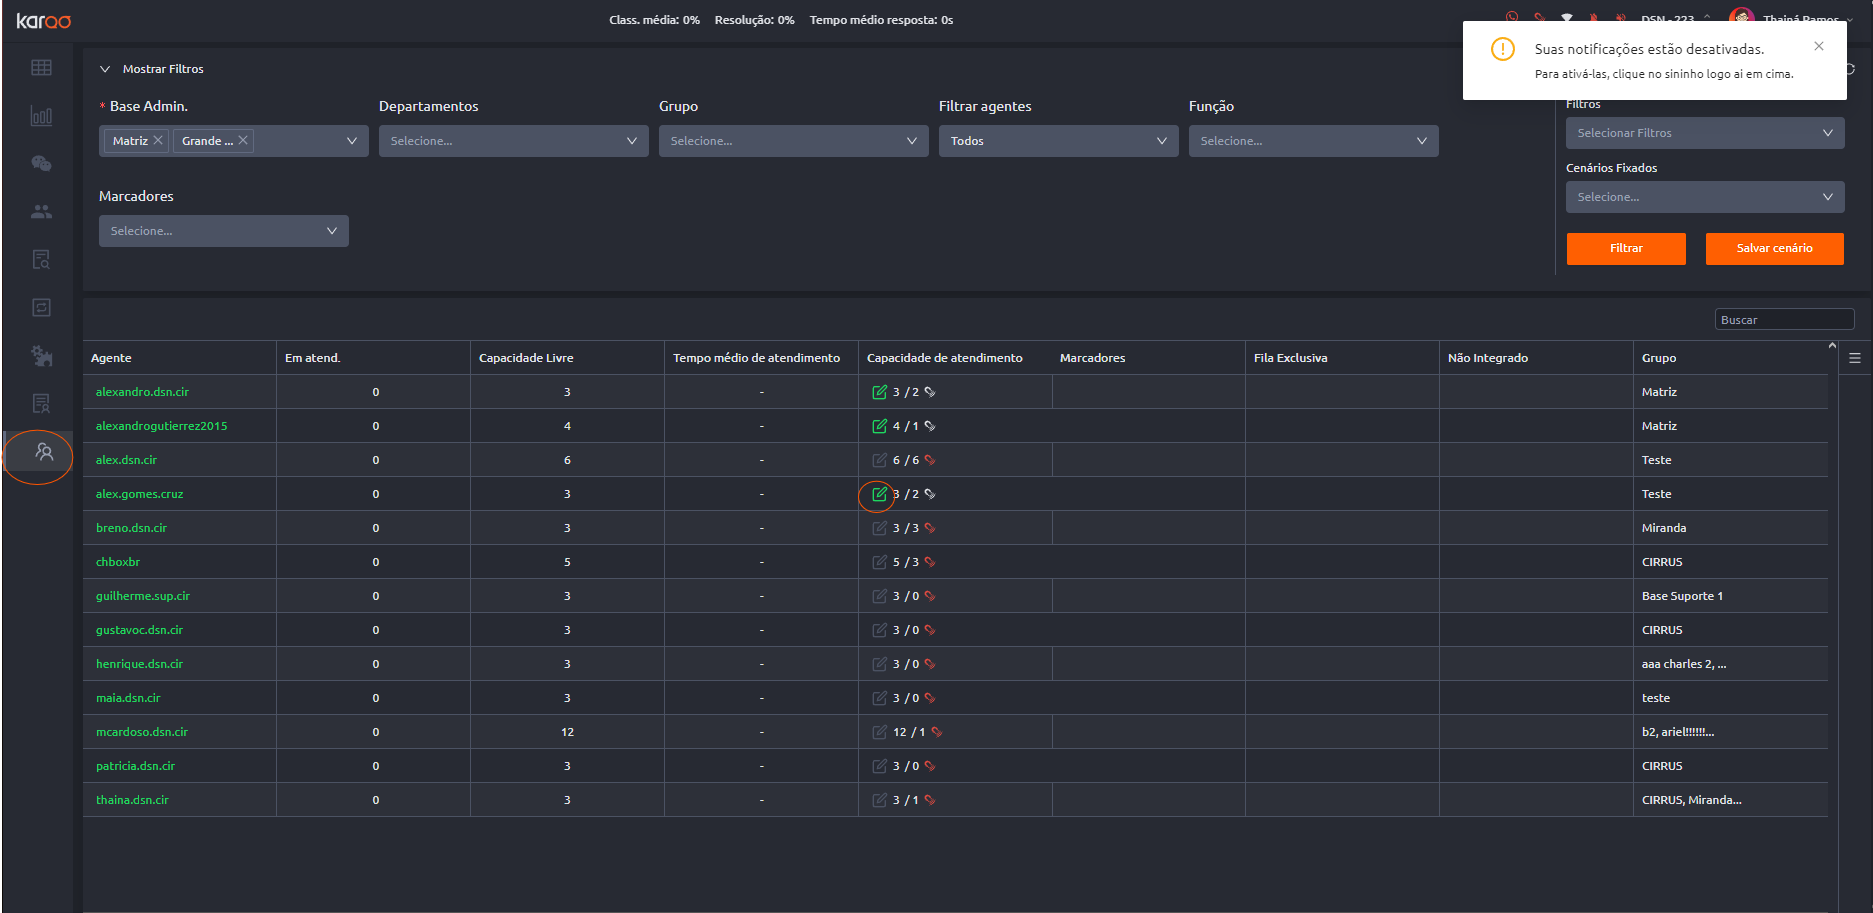This screenshot has width=1873, height=913.
Task: Open the chat bubbles sidebar icon
Action: (x=41, y=164)
